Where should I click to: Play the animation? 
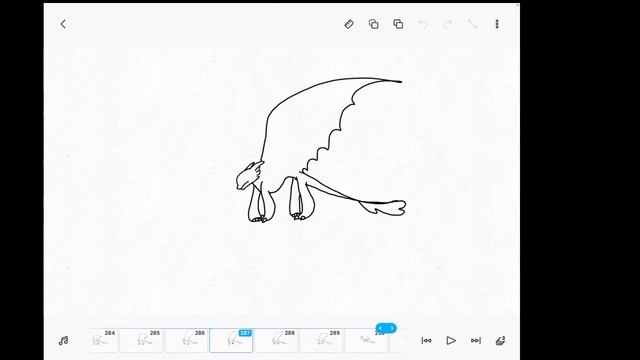(x=451, y=340)
